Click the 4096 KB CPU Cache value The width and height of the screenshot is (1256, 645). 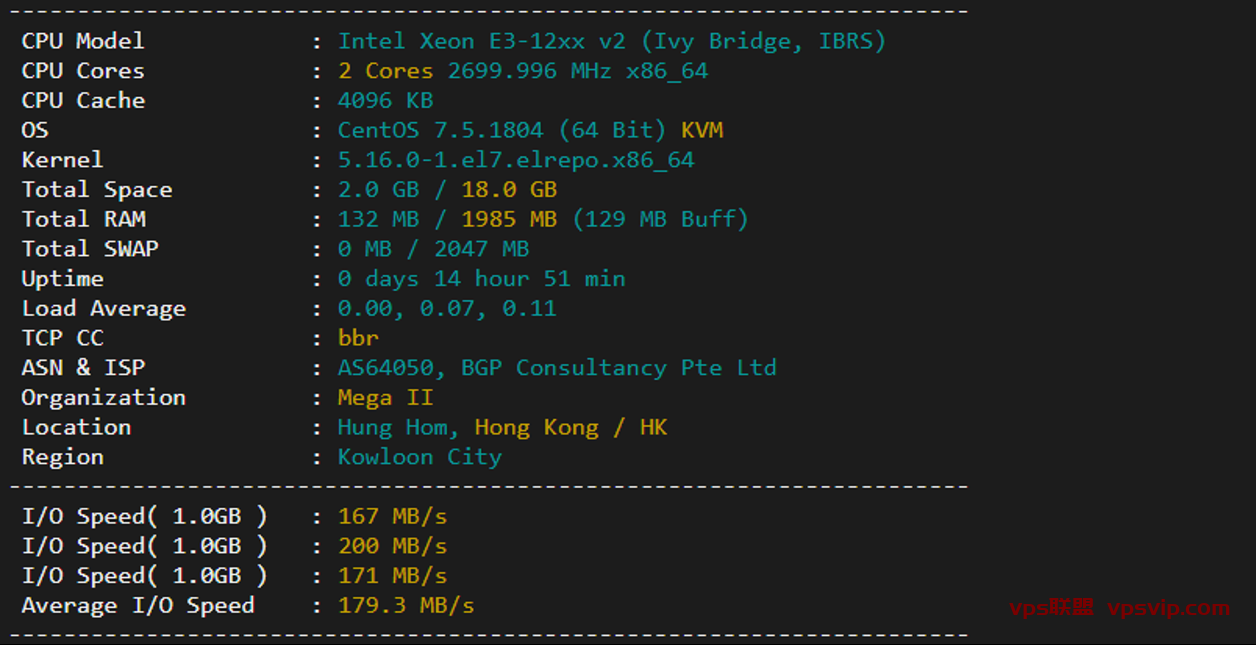coord(385,101)
